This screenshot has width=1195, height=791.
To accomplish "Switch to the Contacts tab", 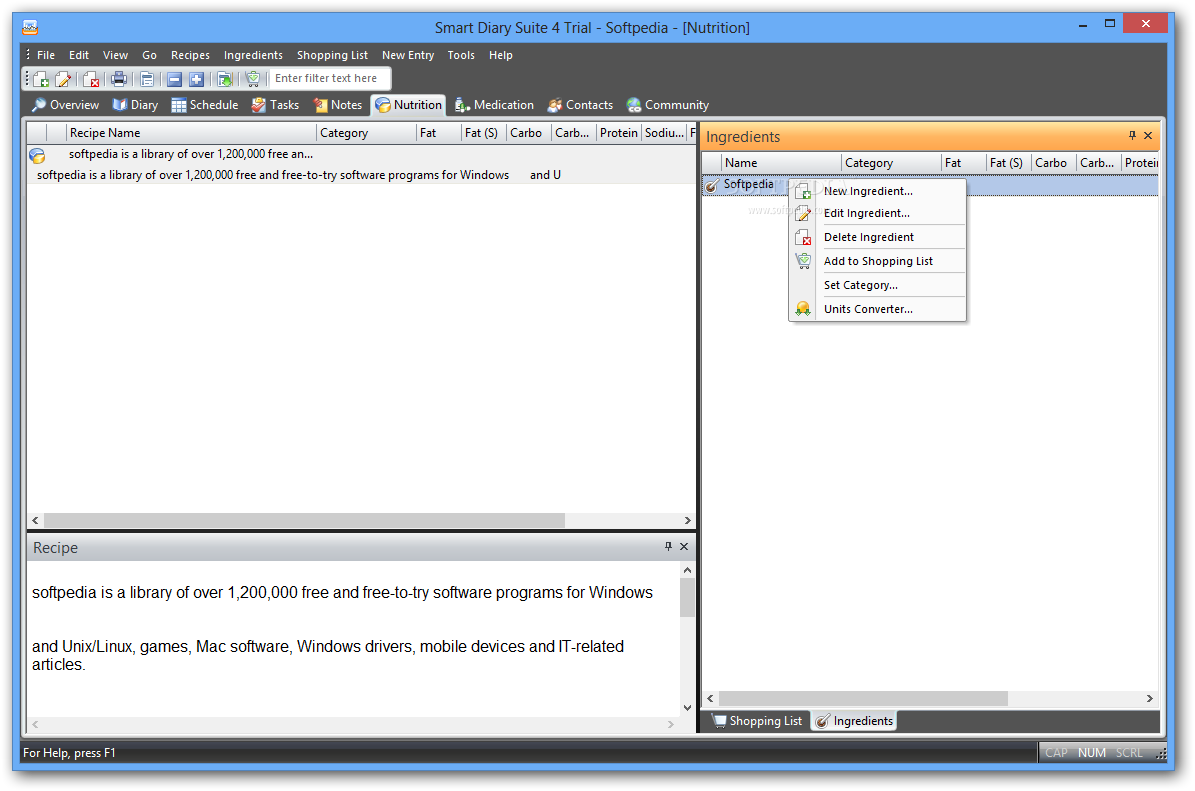I will coord(580,105).
